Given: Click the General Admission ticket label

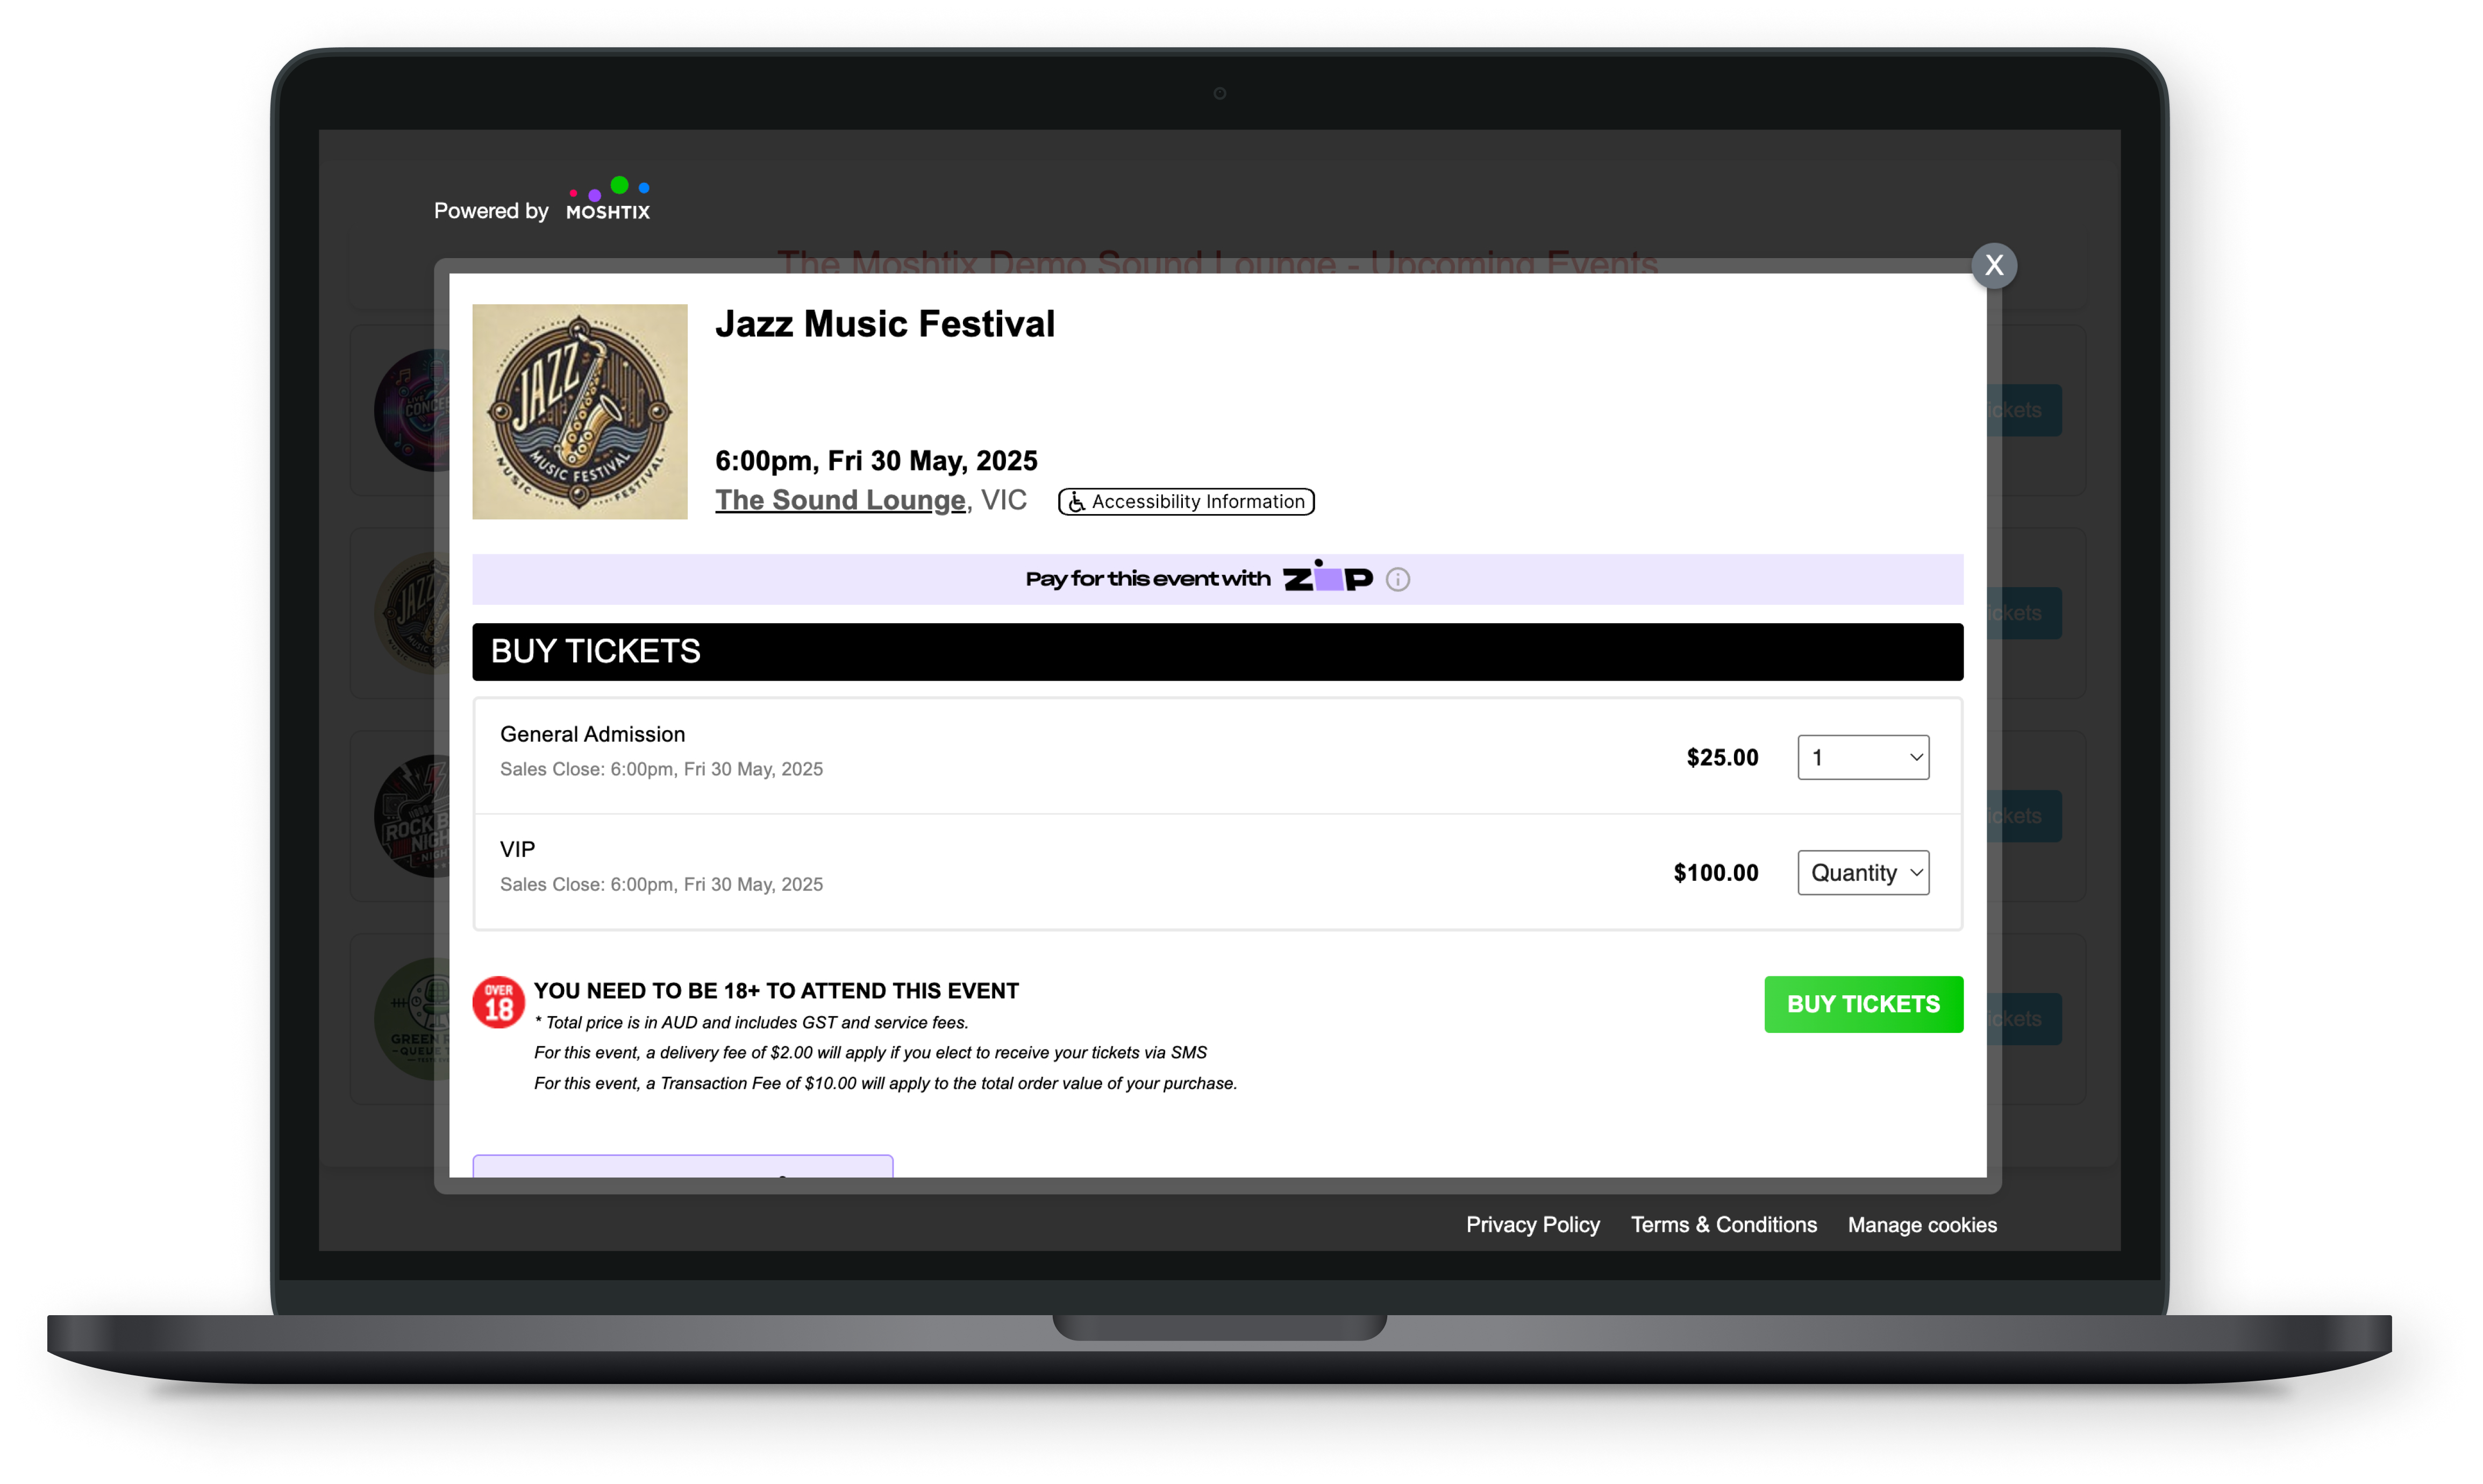Looking at the screenshot, I should (x=592, y=734).
